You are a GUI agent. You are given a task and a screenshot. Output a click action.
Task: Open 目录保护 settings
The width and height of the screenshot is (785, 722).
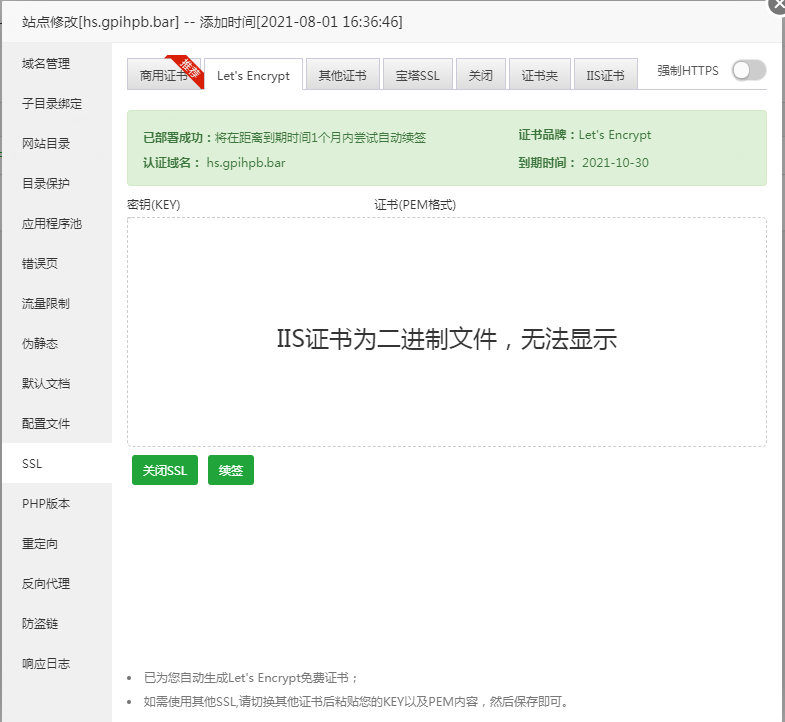(57, 184)
